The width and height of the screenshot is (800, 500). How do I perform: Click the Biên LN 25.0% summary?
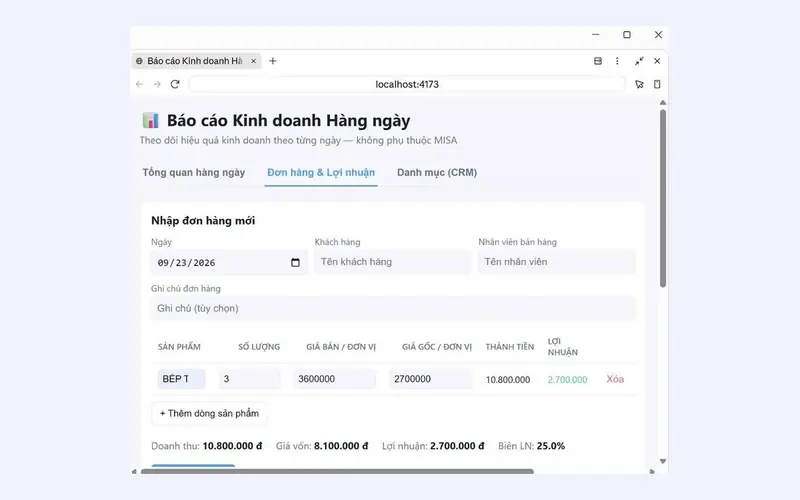coord(532,446)
